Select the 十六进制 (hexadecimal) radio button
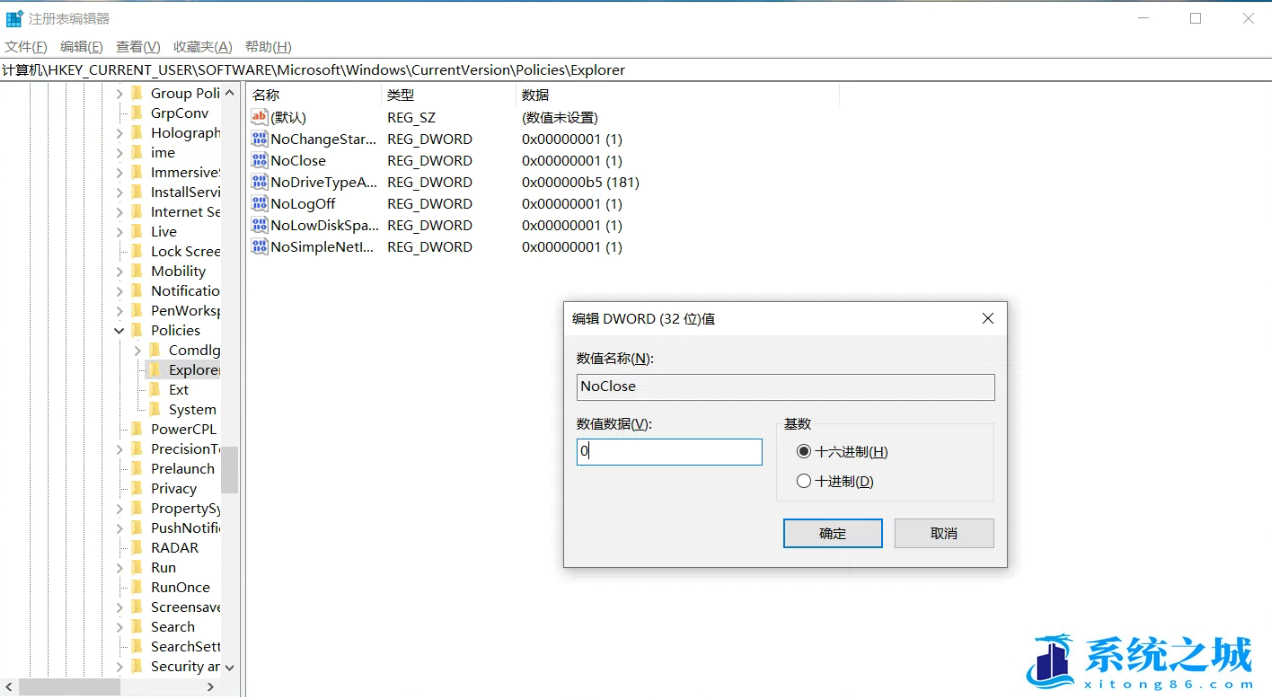 [803, 451]
